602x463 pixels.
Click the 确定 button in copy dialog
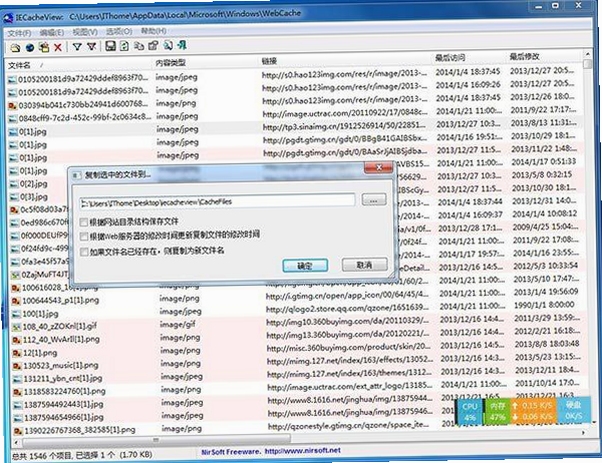(305, 265)
